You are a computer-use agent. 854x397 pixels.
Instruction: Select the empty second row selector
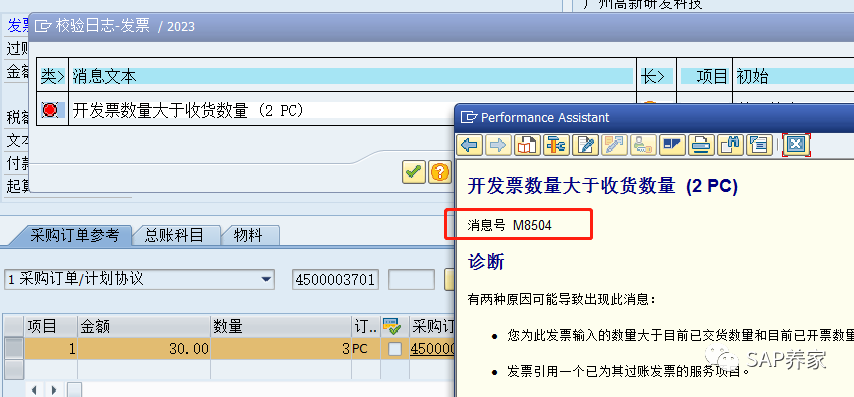[14, 370]
